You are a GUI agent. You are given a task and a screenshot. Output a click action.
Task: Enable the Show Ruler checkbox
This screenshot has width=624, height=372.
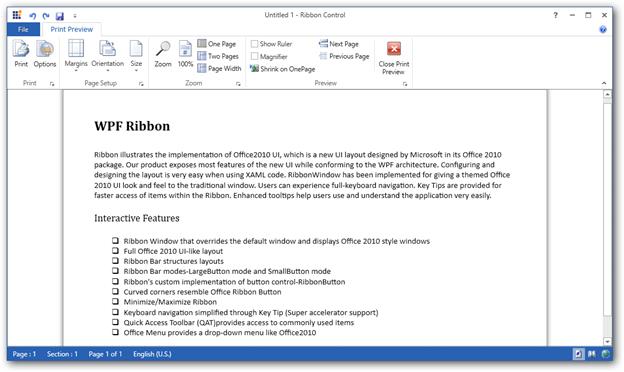(254, 44)
